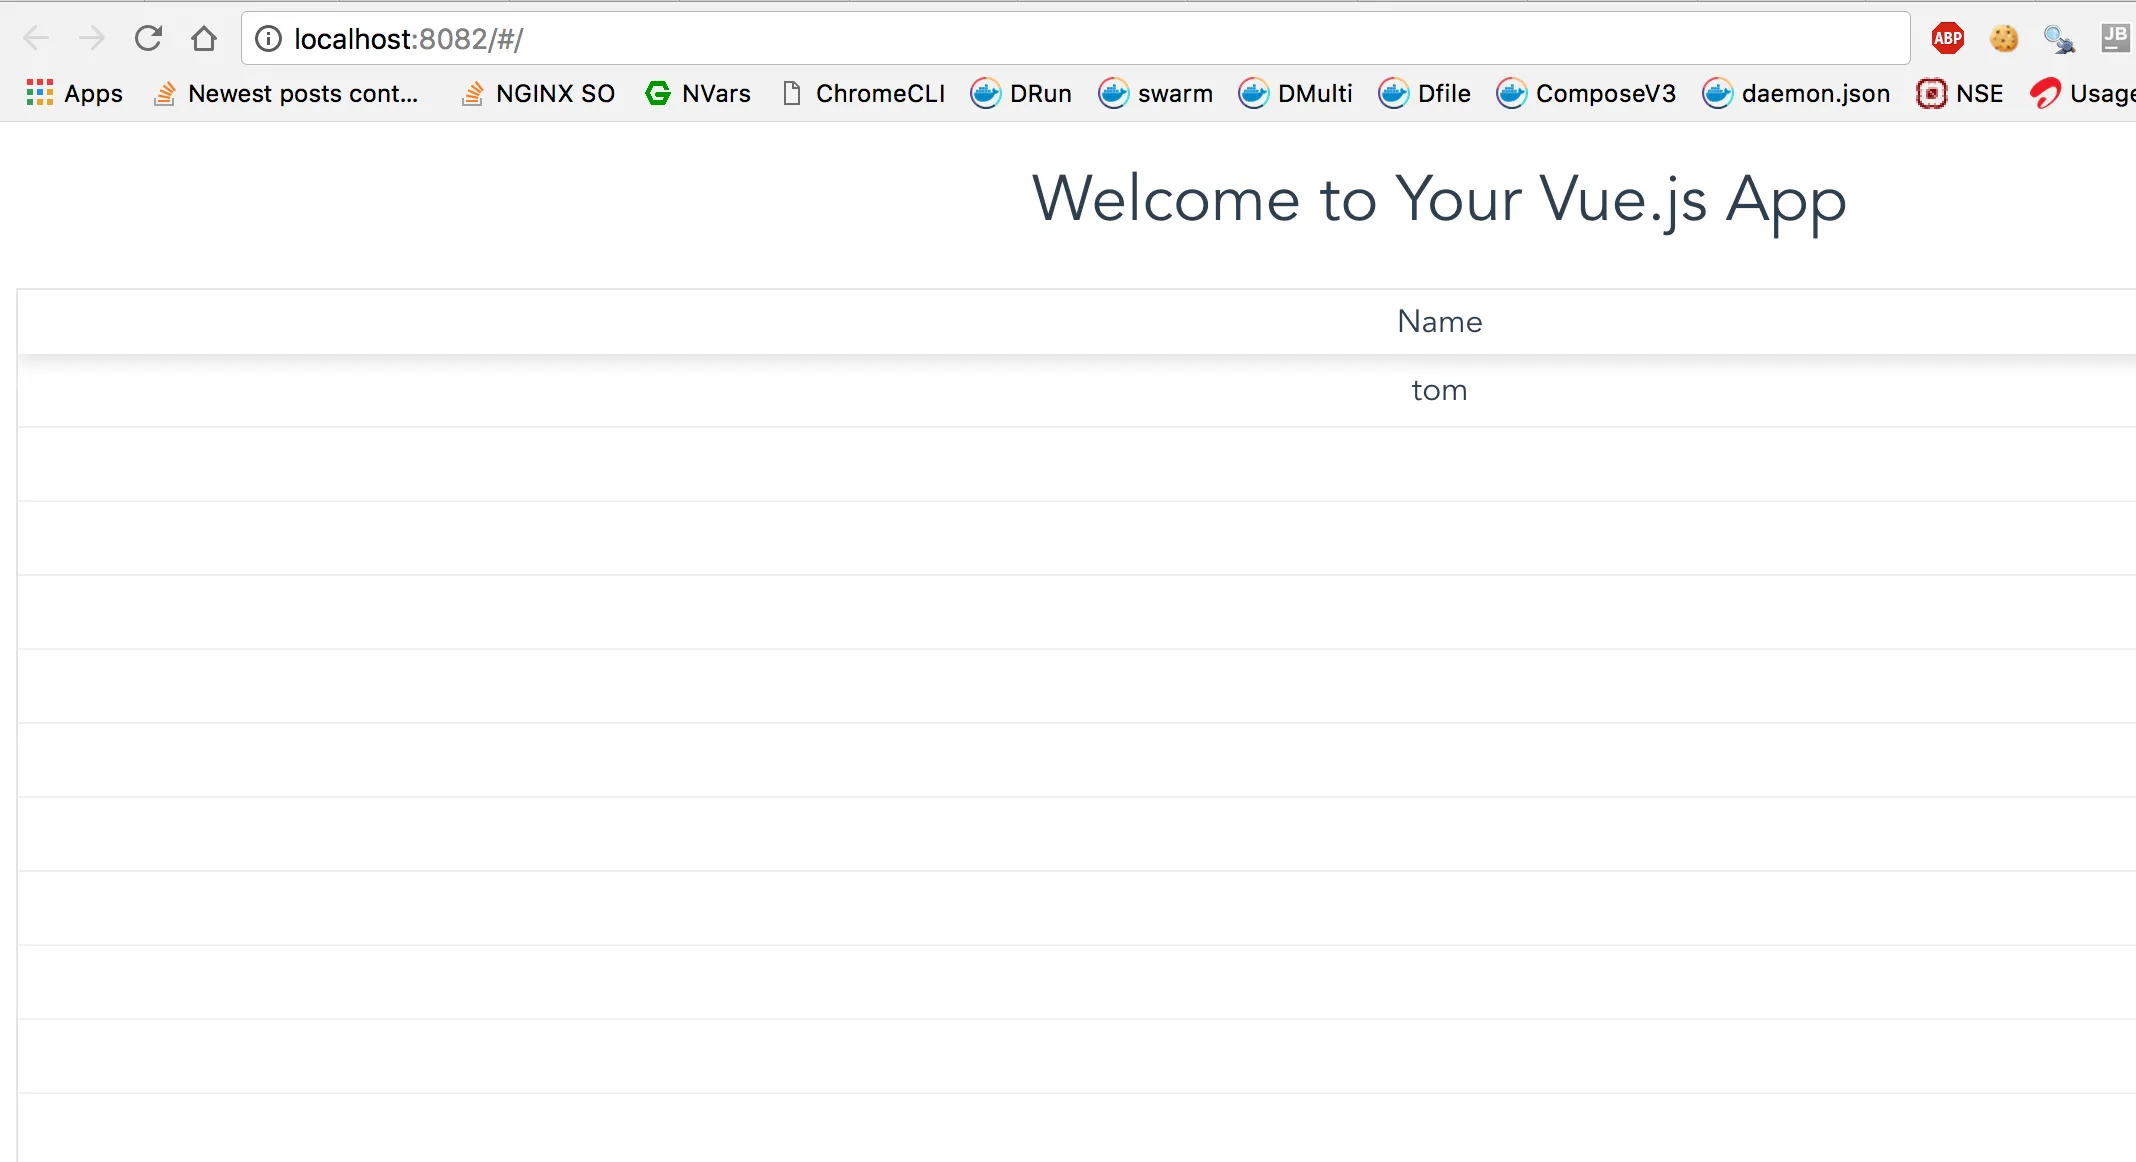The width and height of the screenshot is (2136, 1162).
Task: Click the home page icon
Action: [x=204, y=39]
